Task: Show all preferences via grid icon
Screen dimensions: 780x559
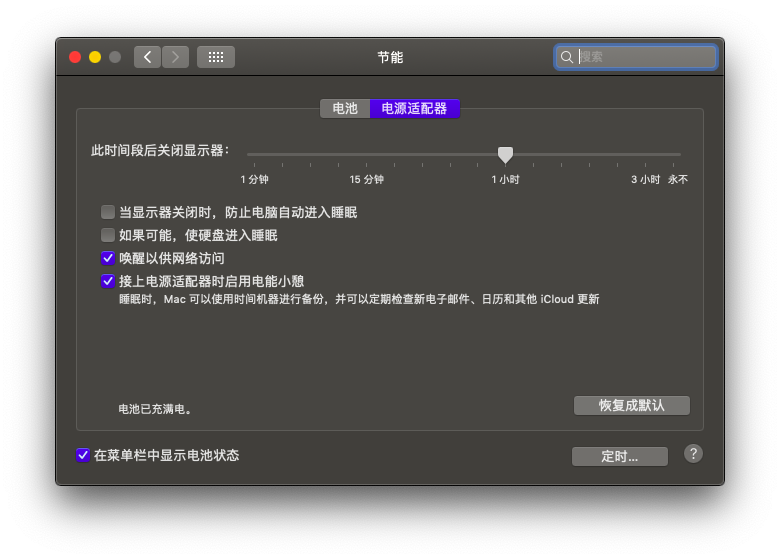Action: click(x=216, y=57)
